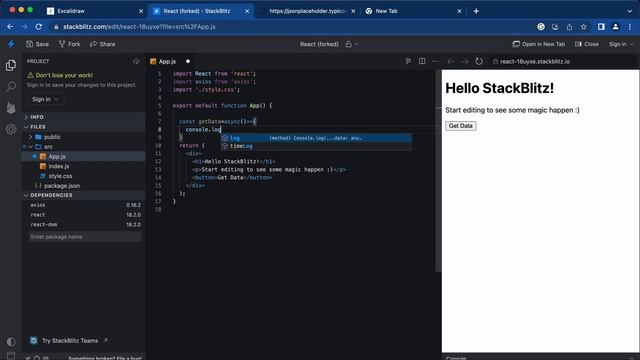640x360 pixels.
Task: Open Try StackBlitz Teams link
Action: 69,341
